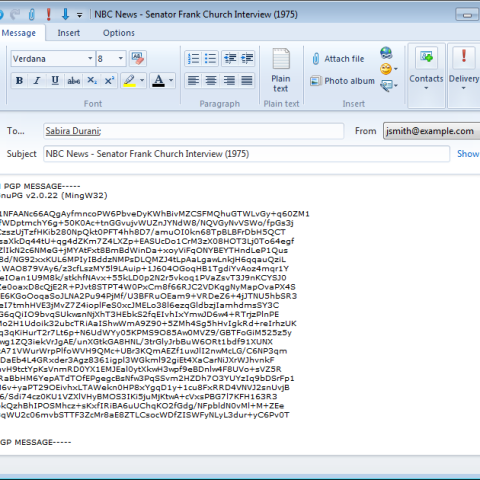
Task: Click Photo album
Action: pos(342,81)
